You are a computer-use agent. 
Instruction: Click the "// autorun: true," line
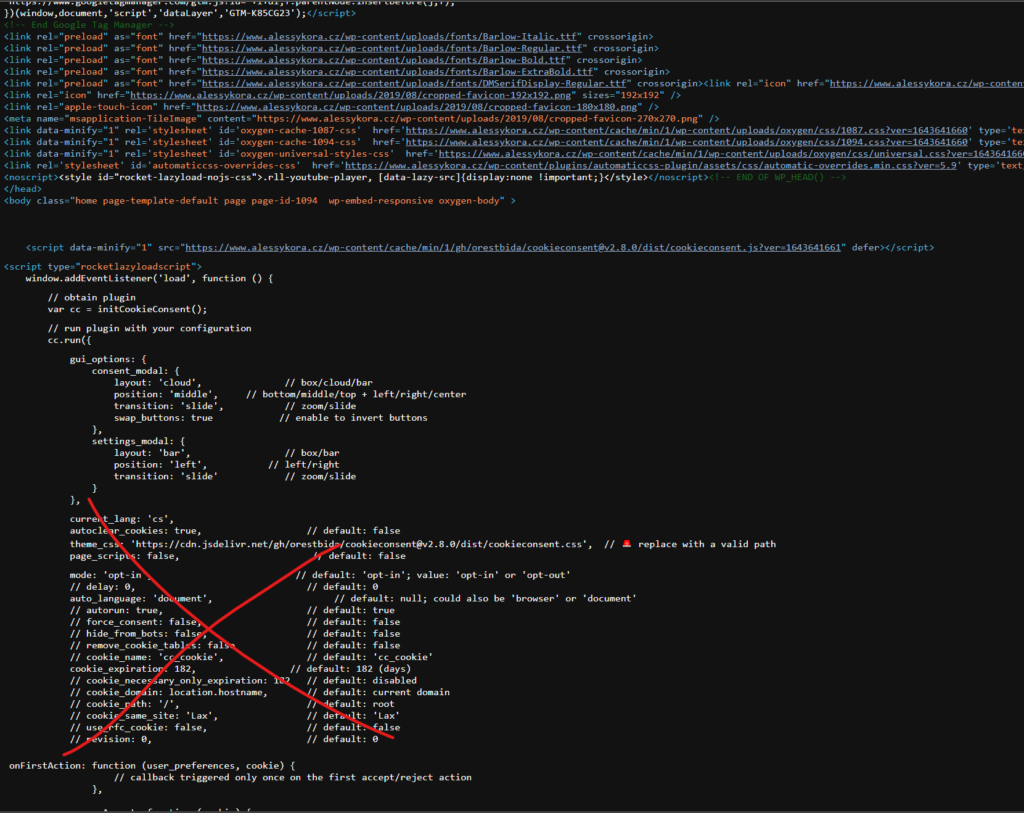(x=116, y=611)
